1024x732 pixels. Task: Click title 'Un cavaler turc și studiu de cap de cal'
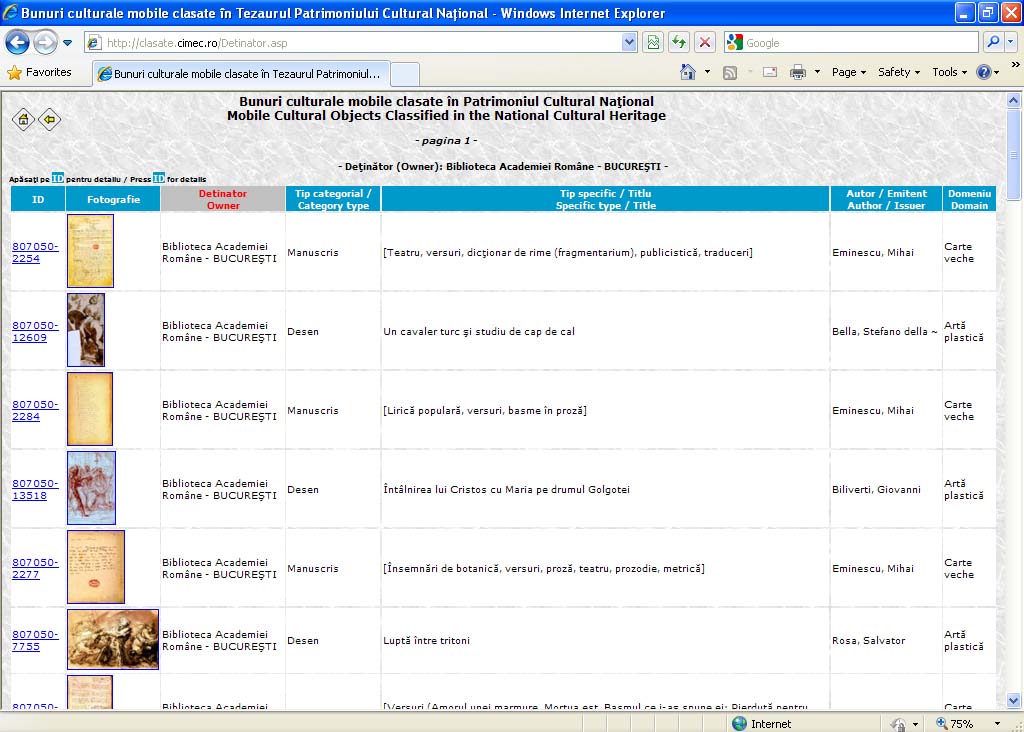tap(479, 332)
